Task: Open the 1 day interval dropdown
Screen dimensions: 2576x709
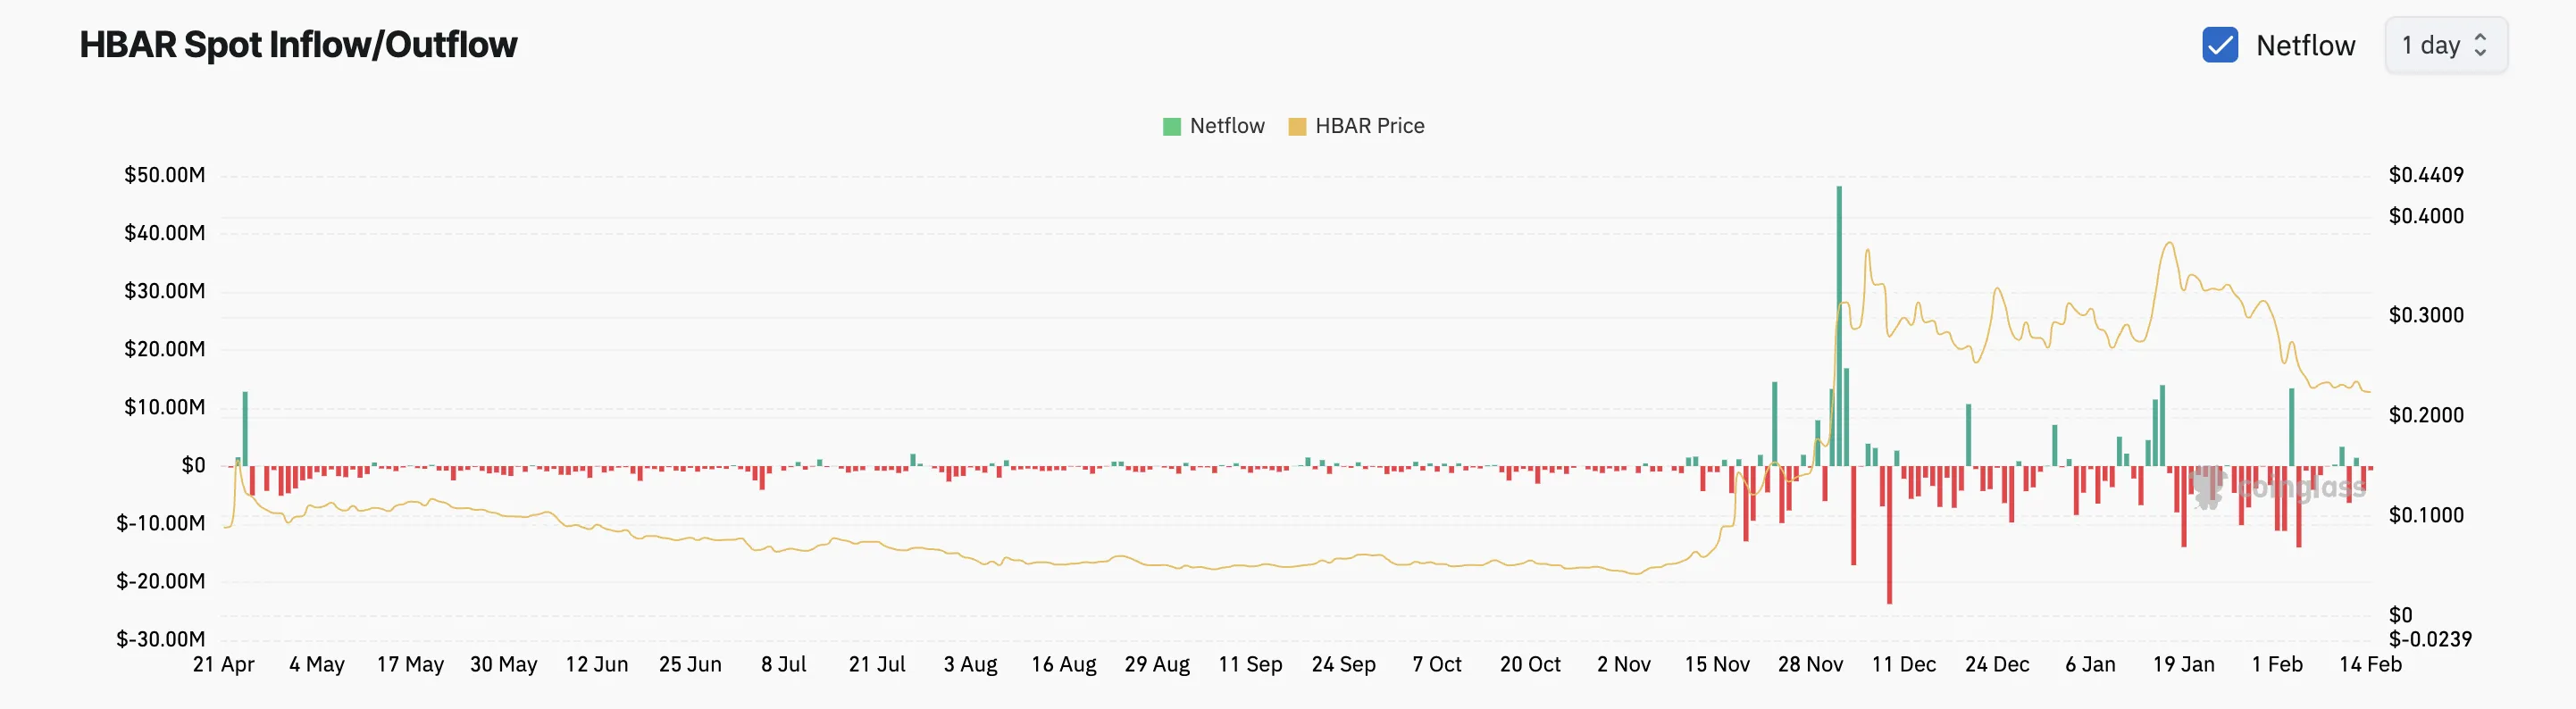Action: coord(2446,45)
